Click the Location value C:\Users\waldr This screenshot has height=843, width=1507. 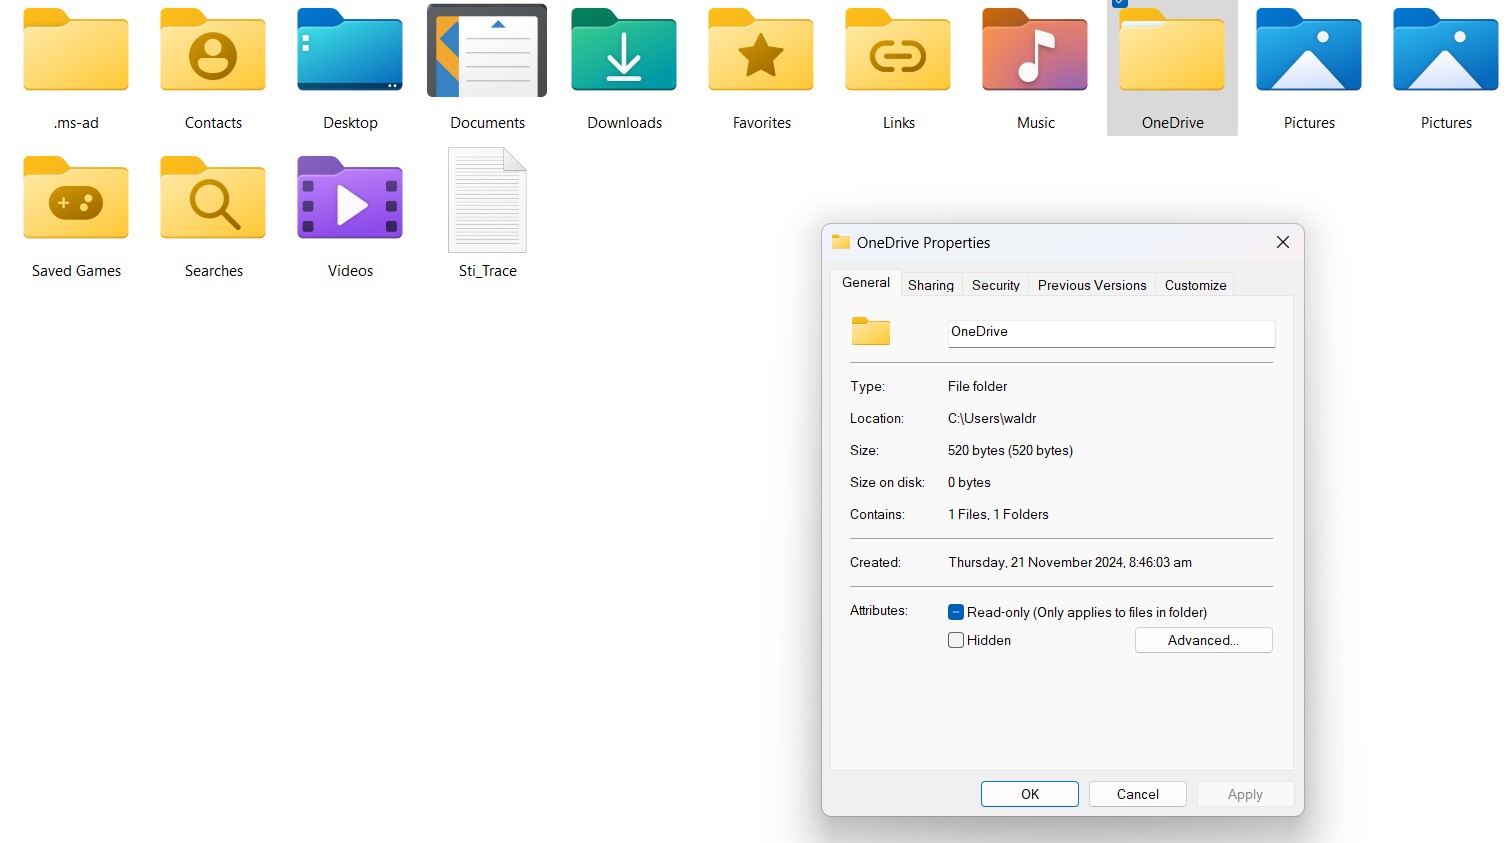[x=992, y=418]
